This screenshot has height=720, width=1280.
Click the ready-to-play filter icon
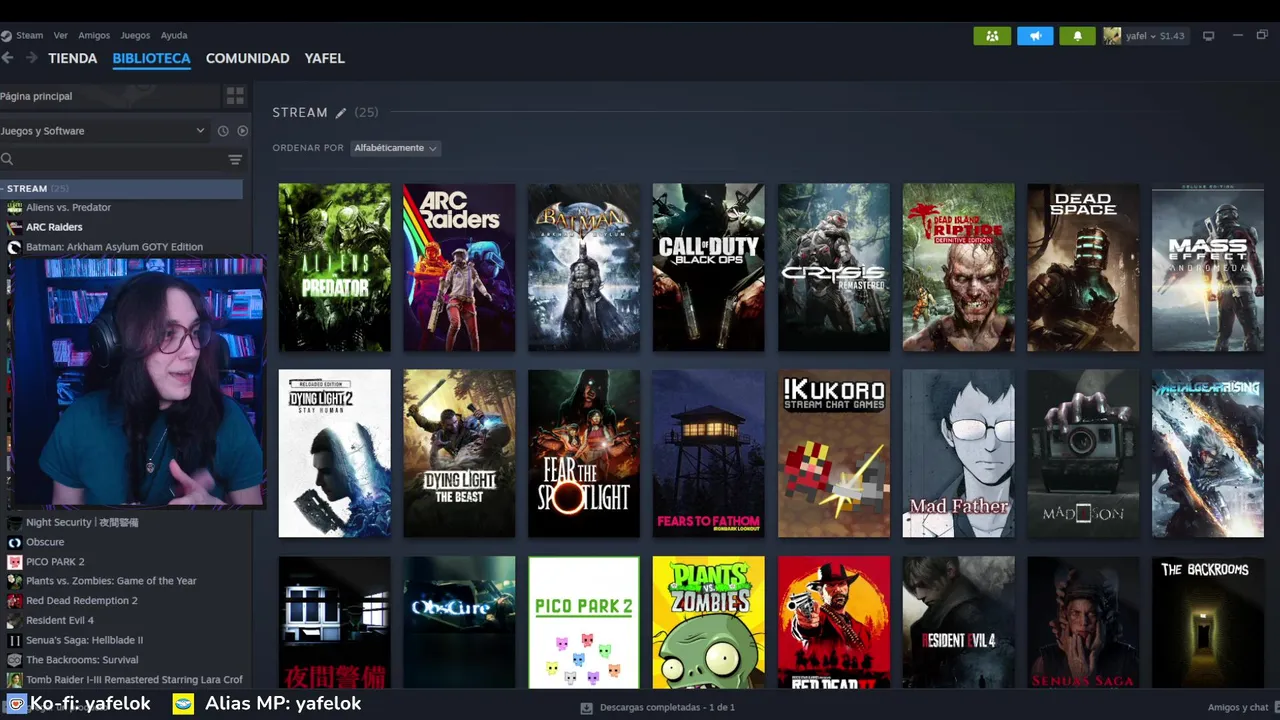point(242,131)
